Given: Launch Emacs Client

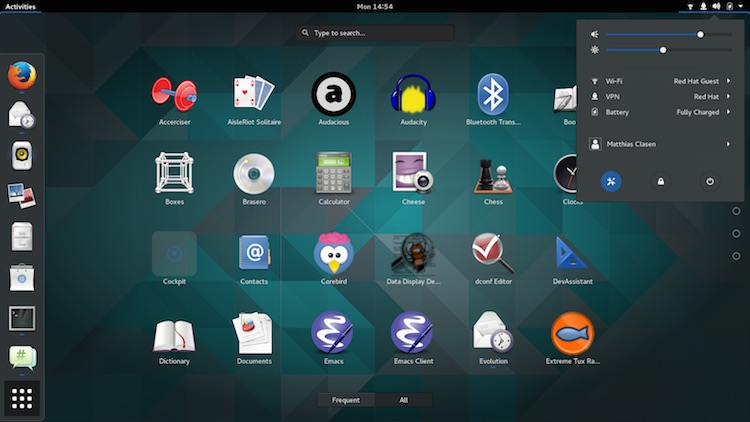Looking at the screenshot, I should [x=413, y=339].
